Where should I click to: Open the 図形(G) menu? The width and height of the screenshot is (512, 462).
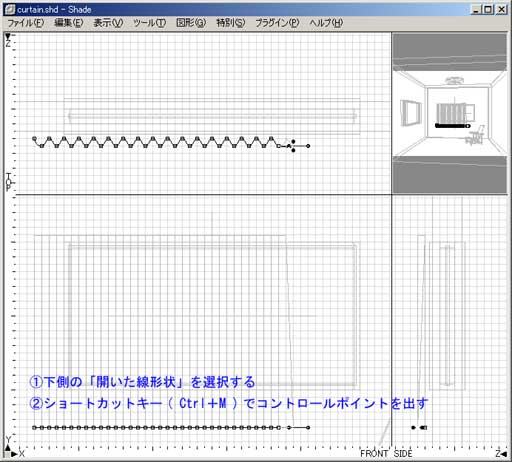tap(191, 23)
